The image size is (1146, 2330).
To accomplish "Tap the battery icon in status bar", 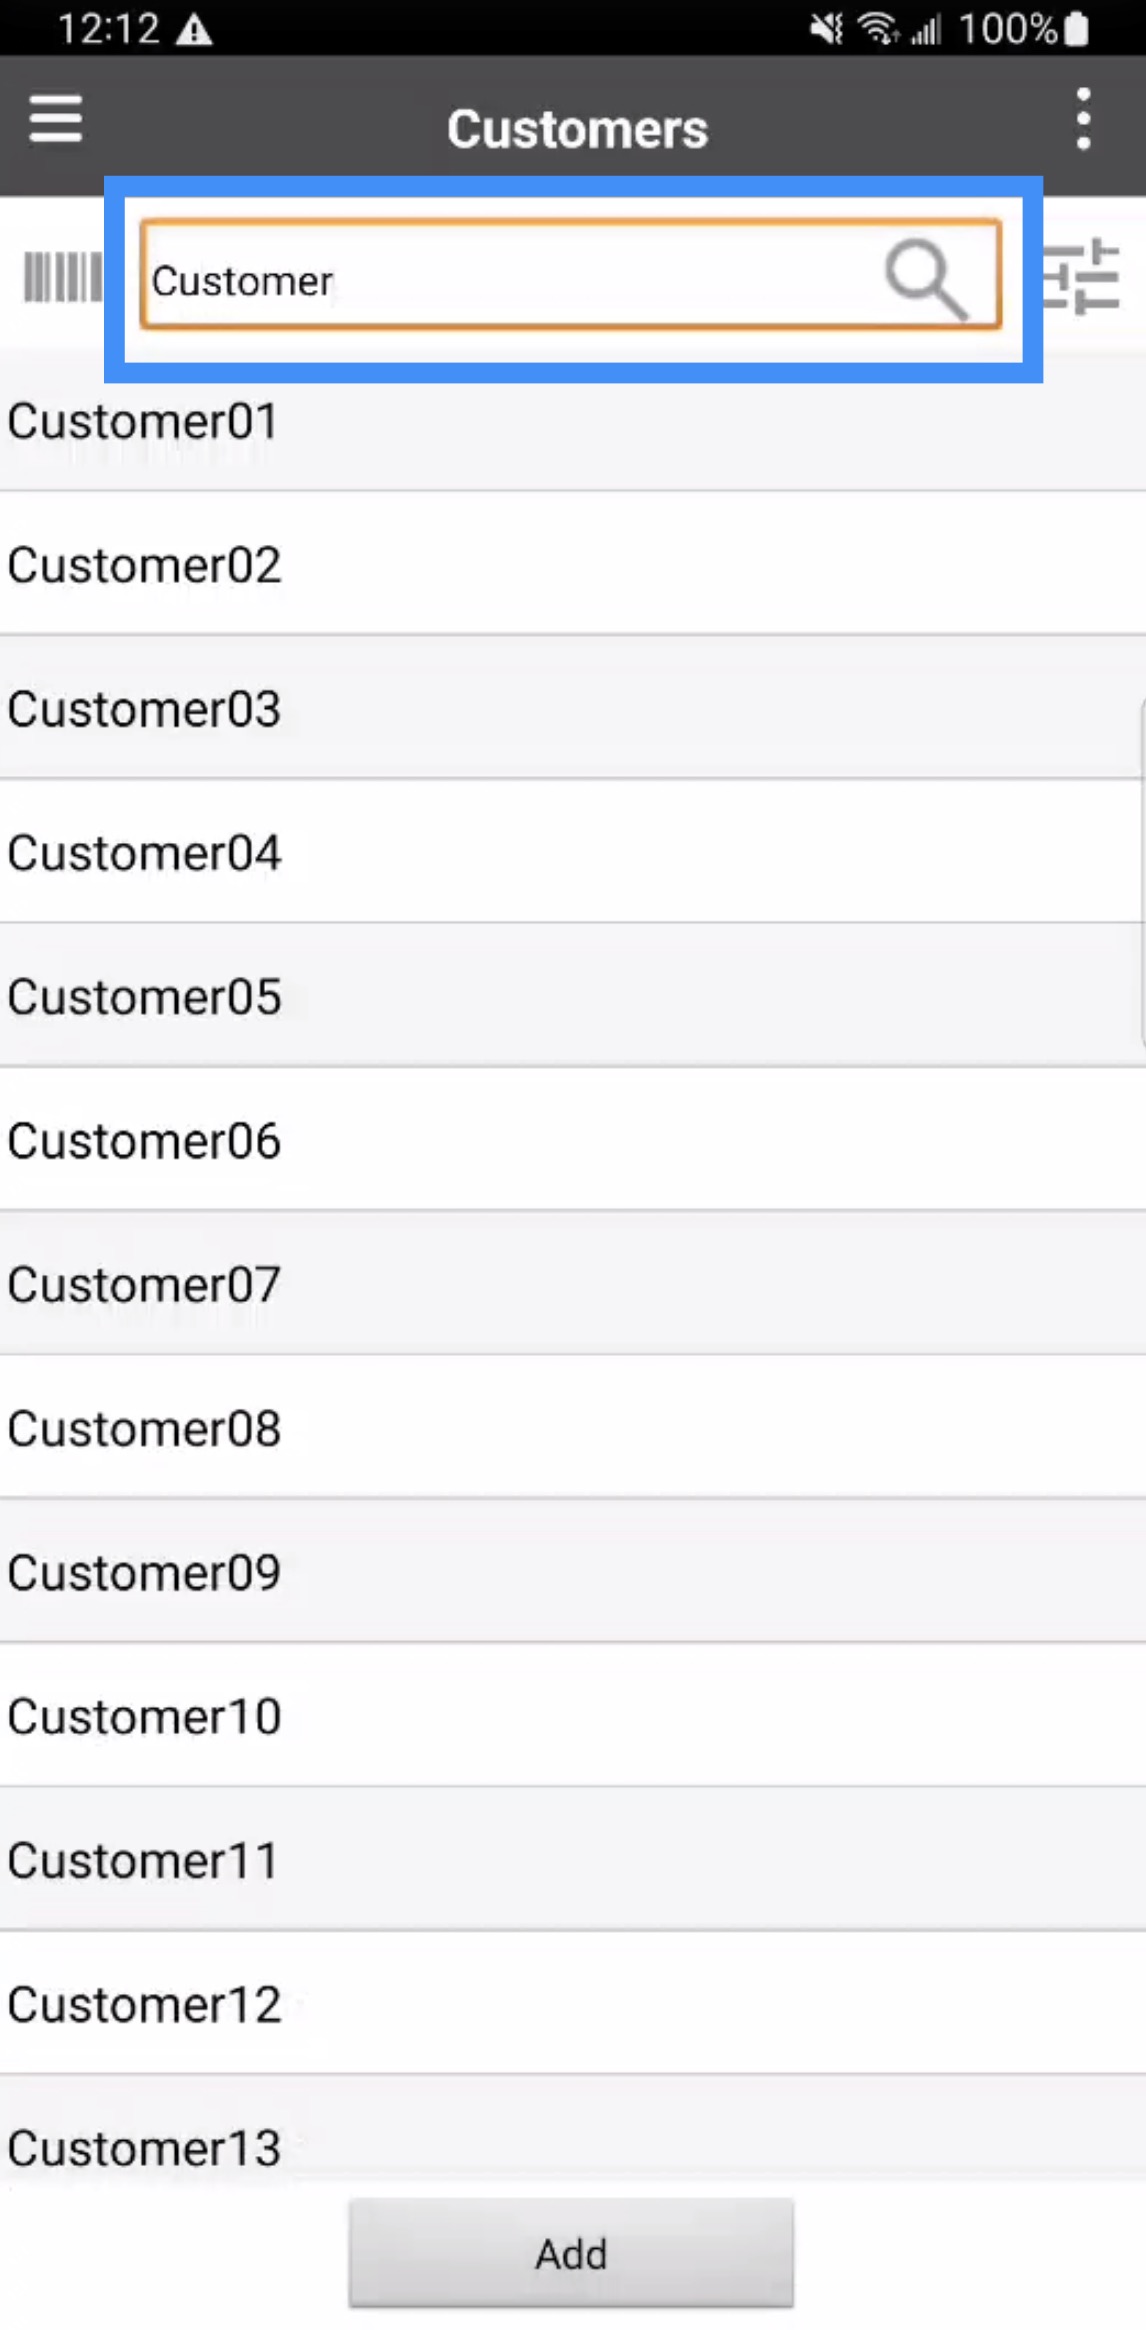I will (x=1076, y=28).
